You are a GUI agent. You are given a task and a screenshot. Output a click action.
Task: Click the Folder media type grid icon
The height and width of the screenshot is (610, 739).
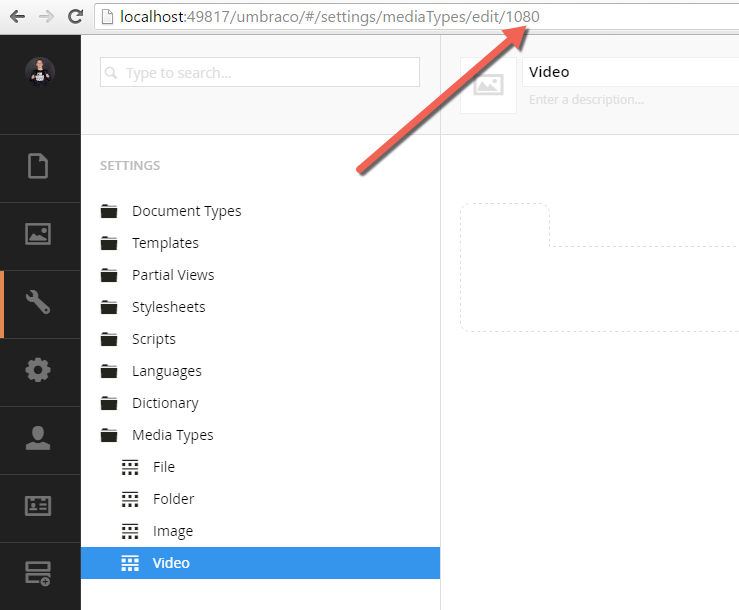click(x=130, y=499)
